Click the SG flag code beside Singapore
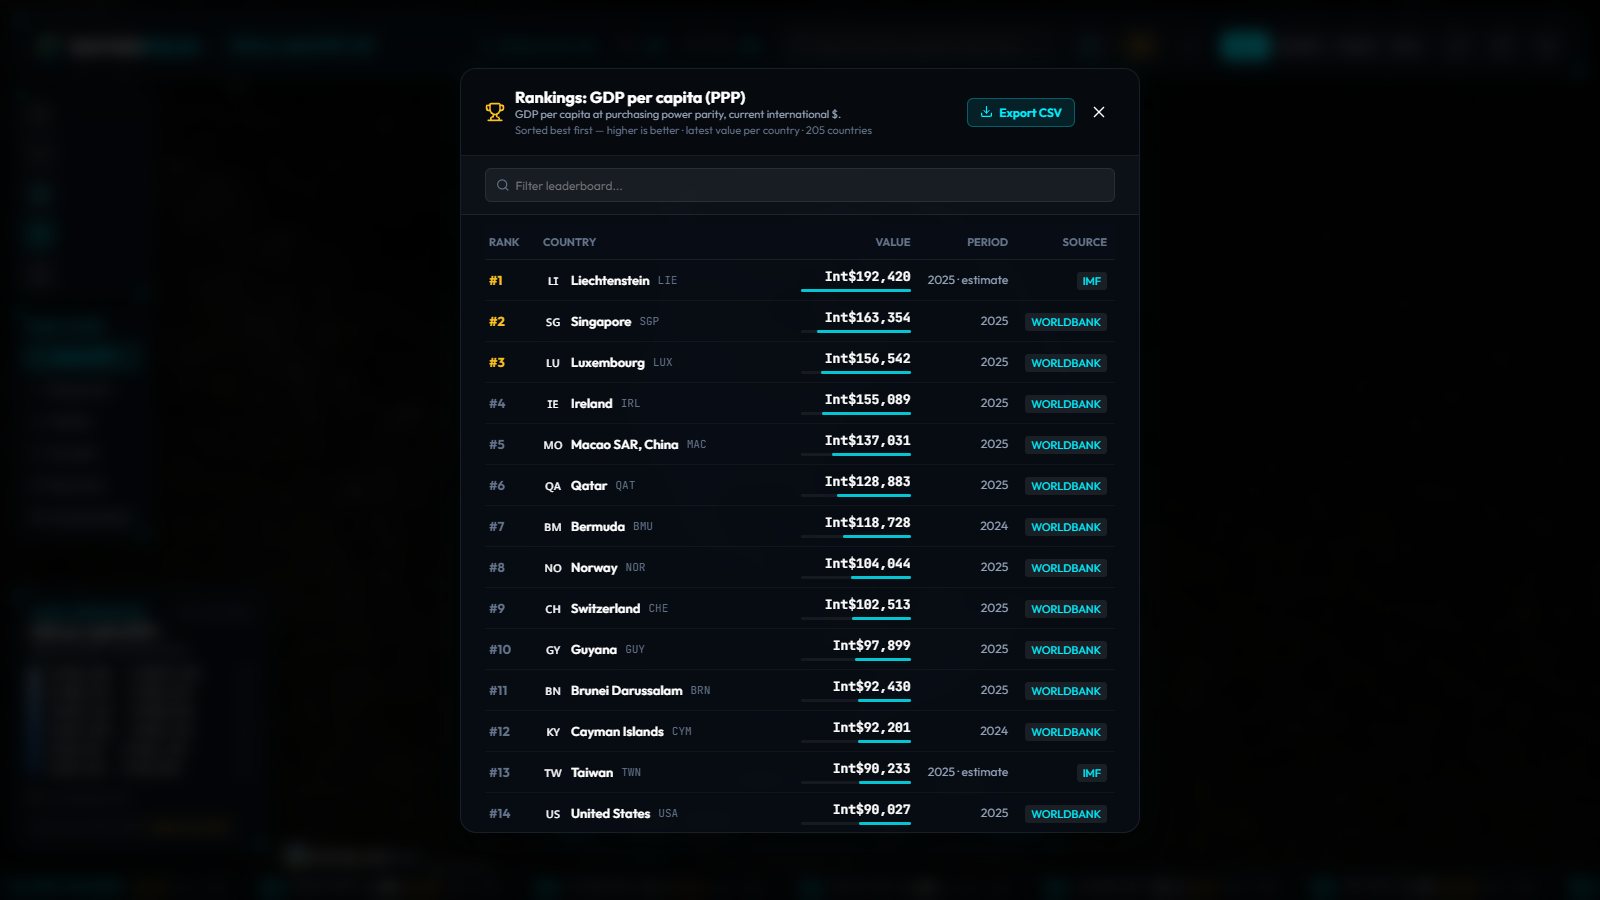Image resolution: width=1600 pixels, height=900 pixels. (553, 322)
